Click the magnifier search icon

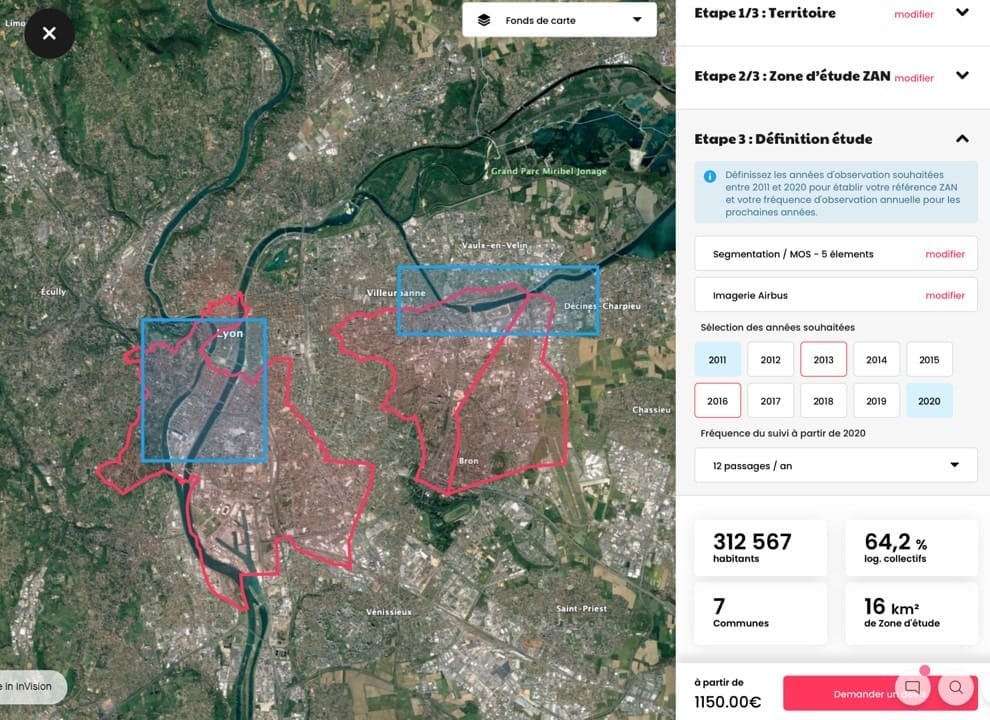click(x=956, y=687)
